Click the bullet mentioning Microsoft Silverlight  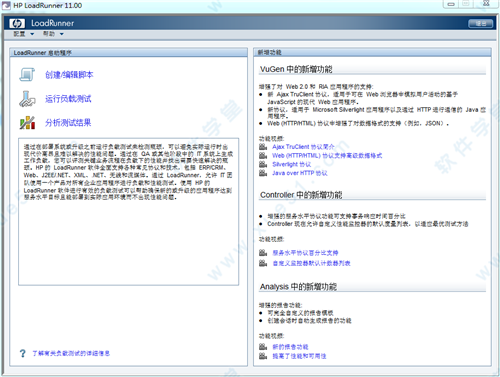pos(377,113)
